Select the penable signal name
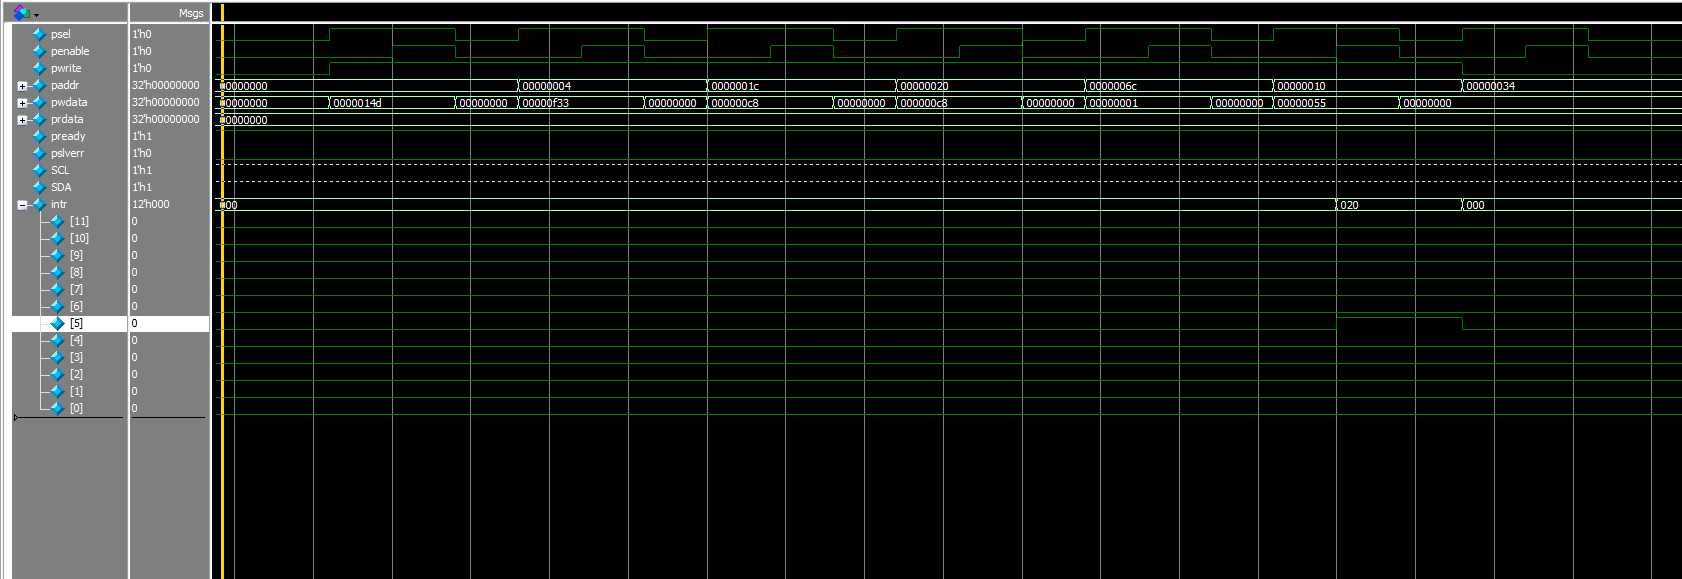This screenshot has width=1682, height=579. point(70,51)
